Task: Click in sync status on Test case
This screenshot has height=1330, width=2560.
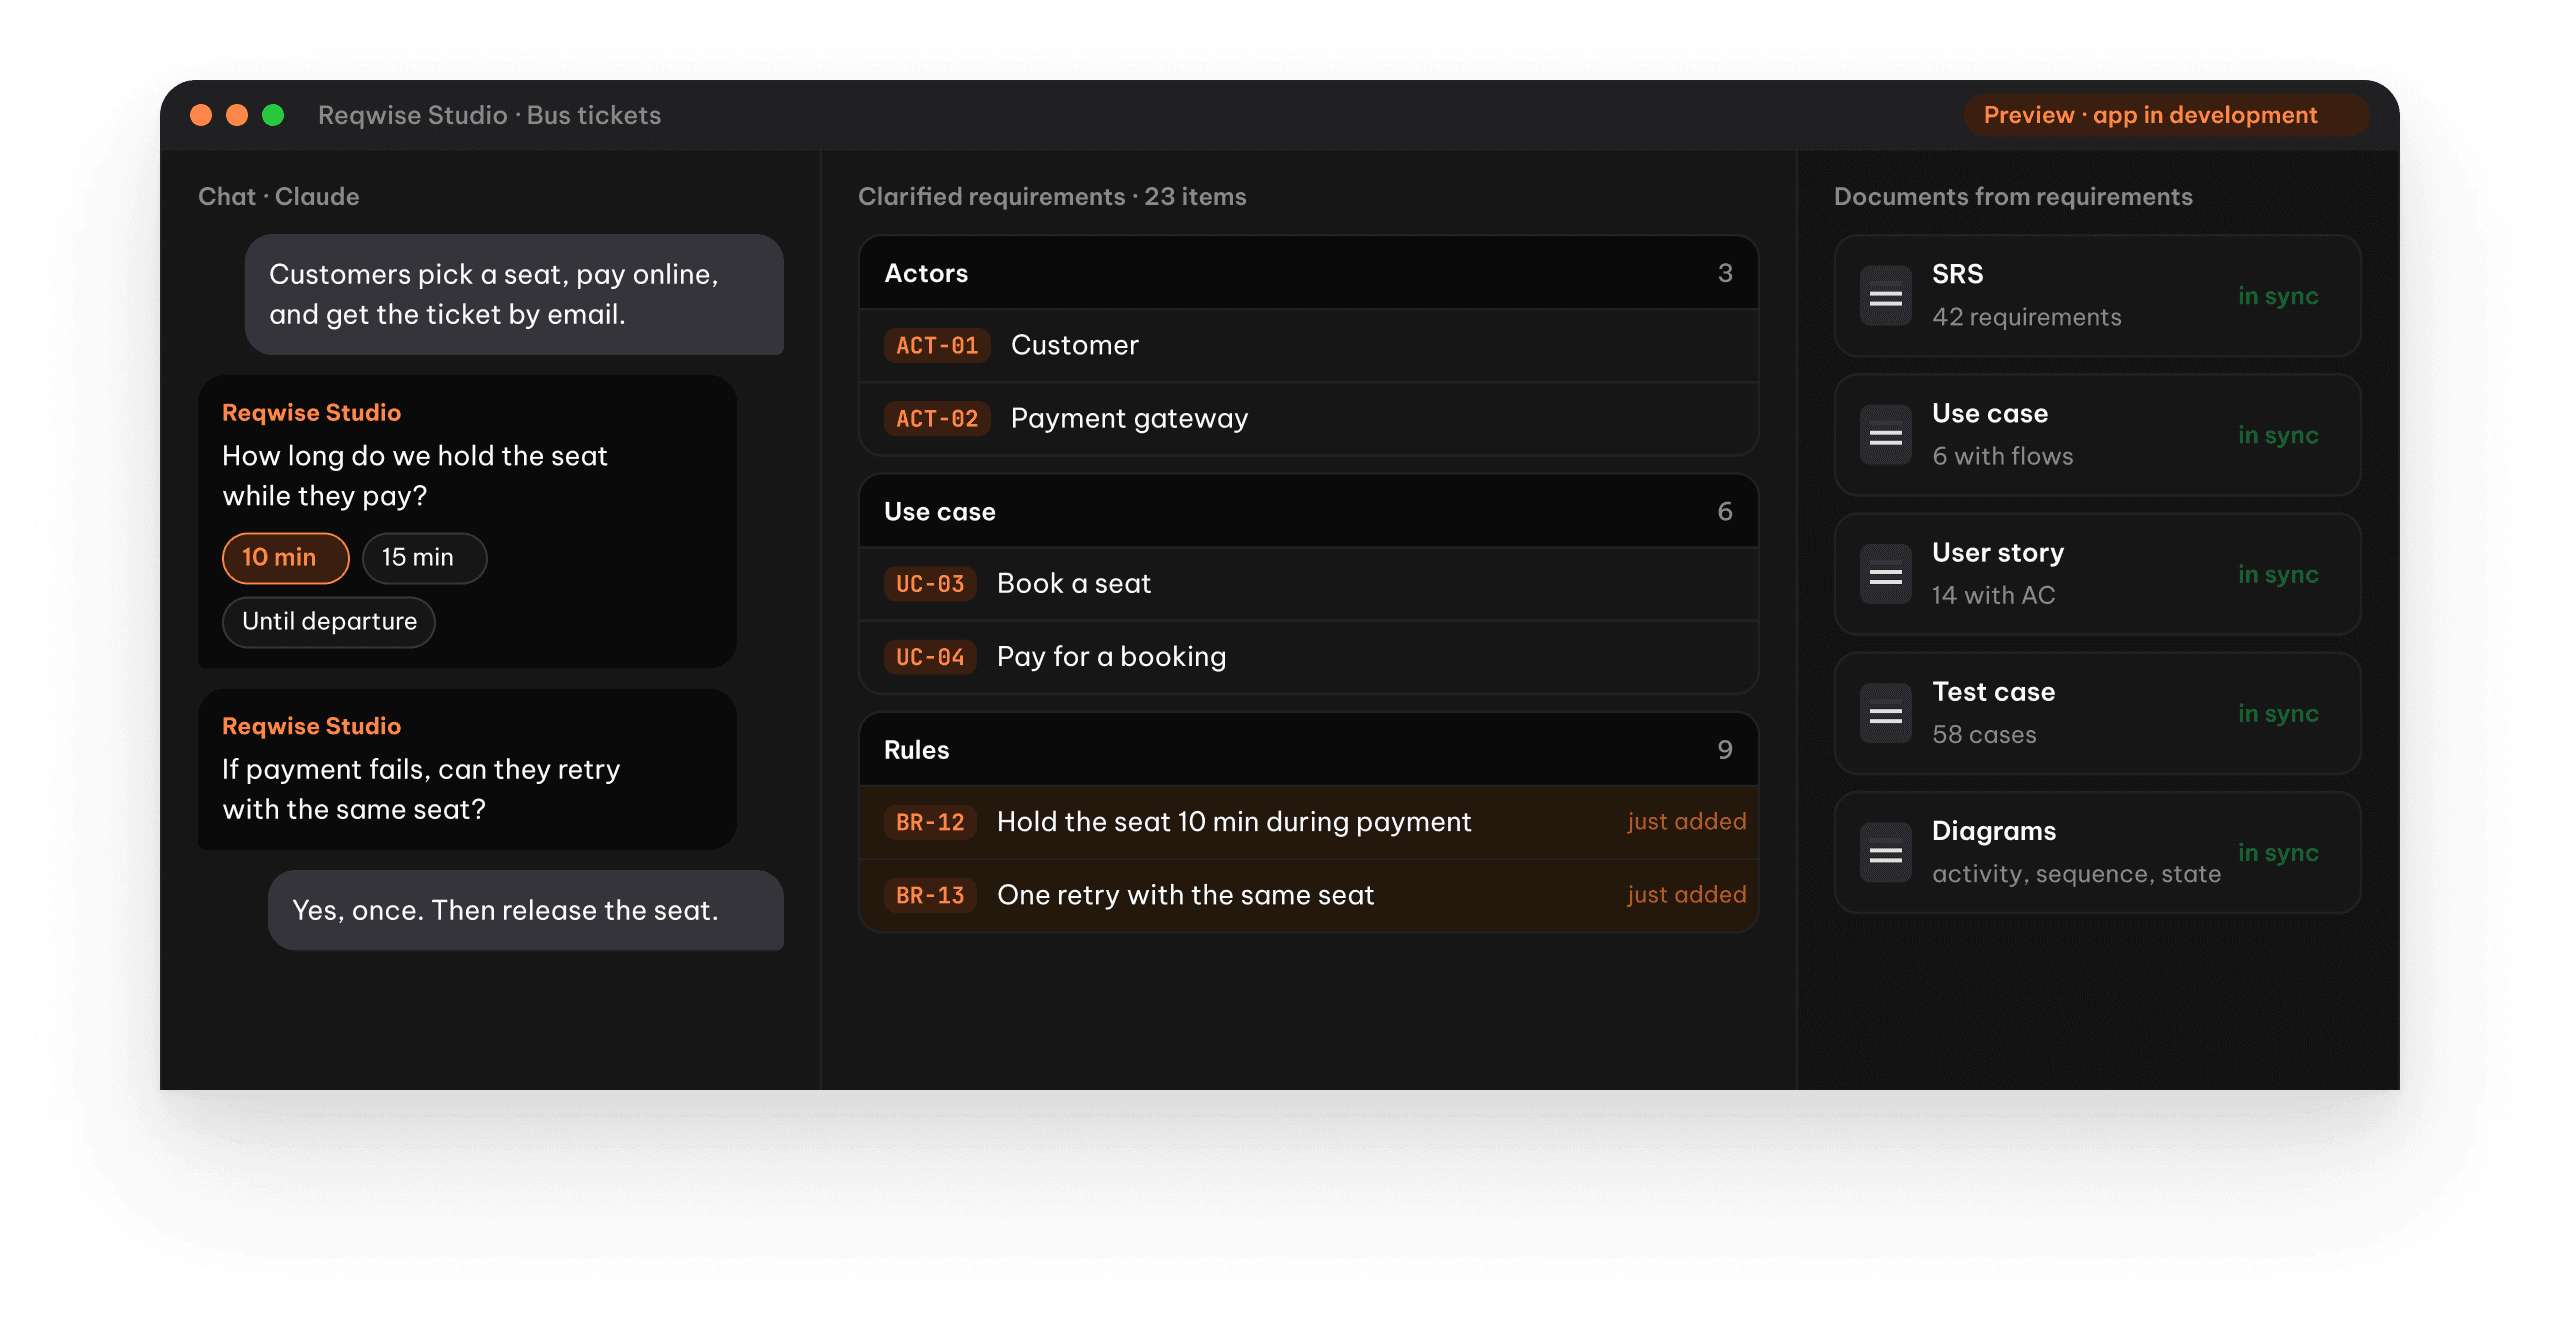Action: coord(2278,713)
